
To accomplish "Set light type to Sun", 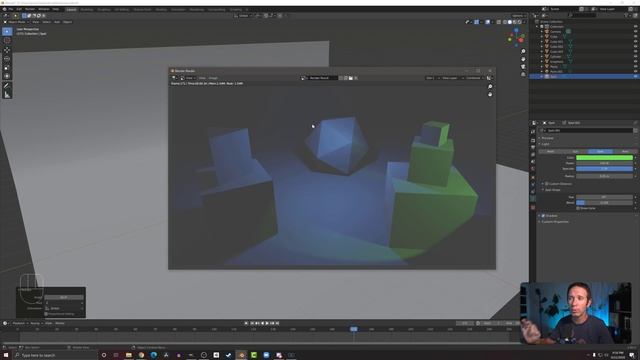I will [575, 151].
